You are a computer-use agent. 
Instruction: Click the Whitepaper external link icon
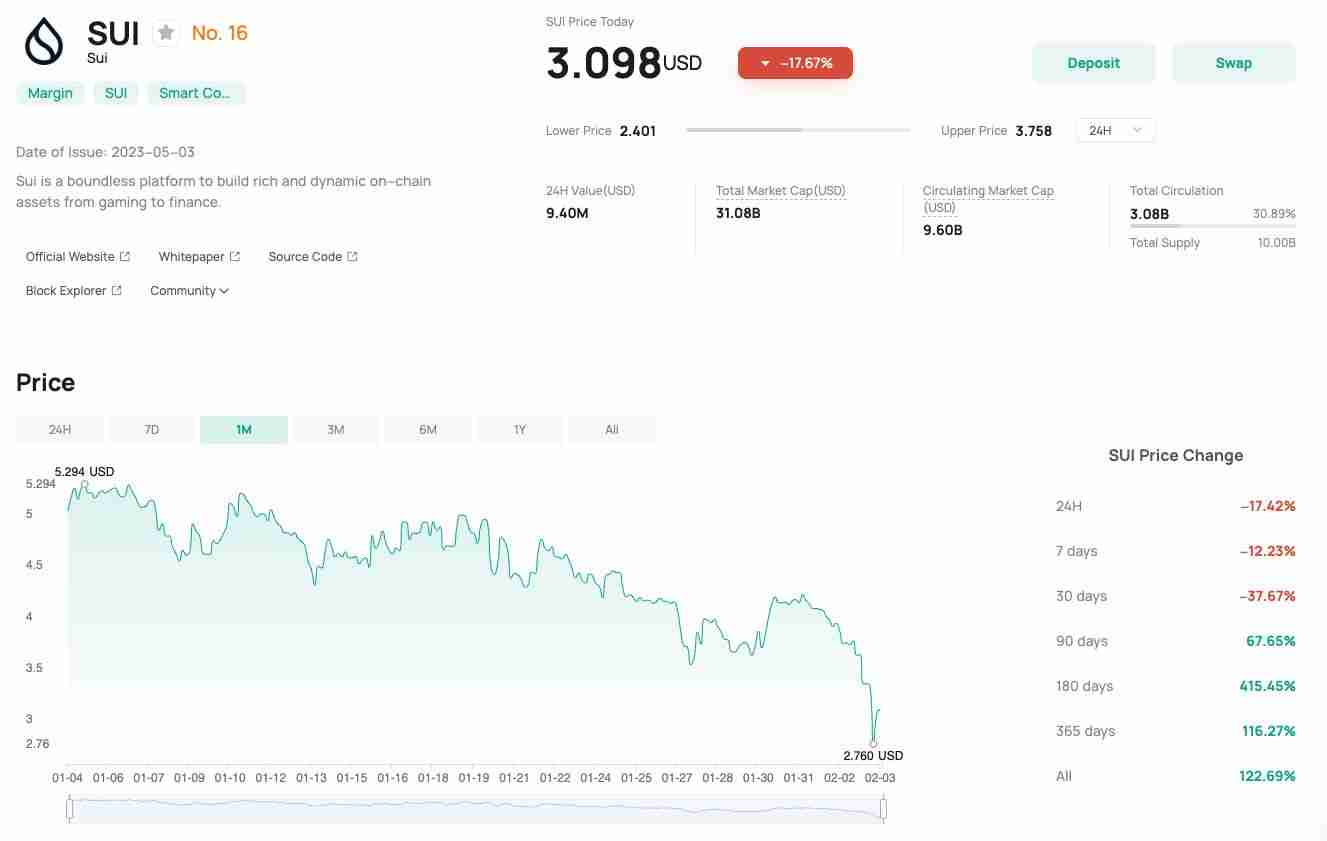[235, 257]
